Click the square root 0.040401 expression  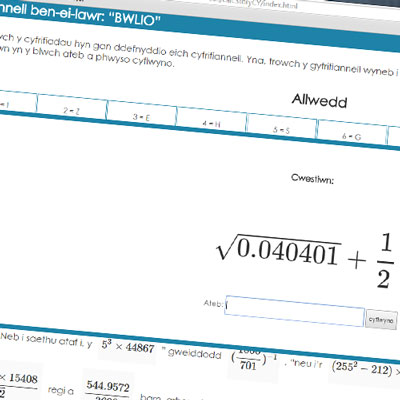pos(278,250)
